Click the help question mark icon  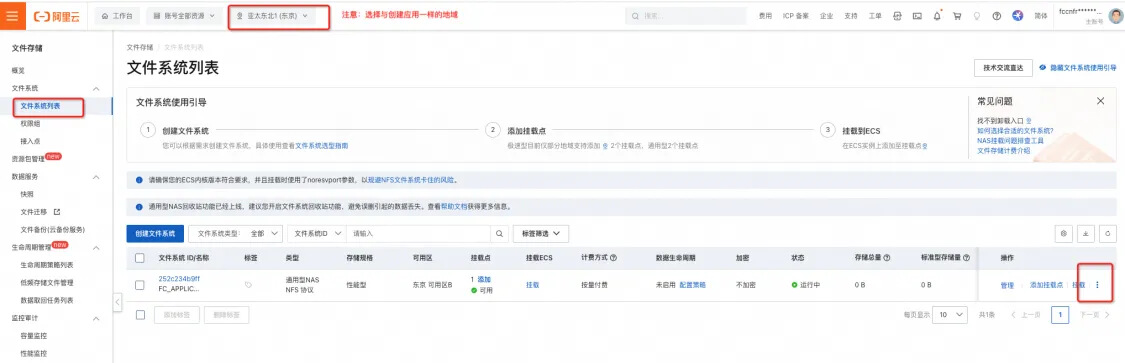coord(997,16)
